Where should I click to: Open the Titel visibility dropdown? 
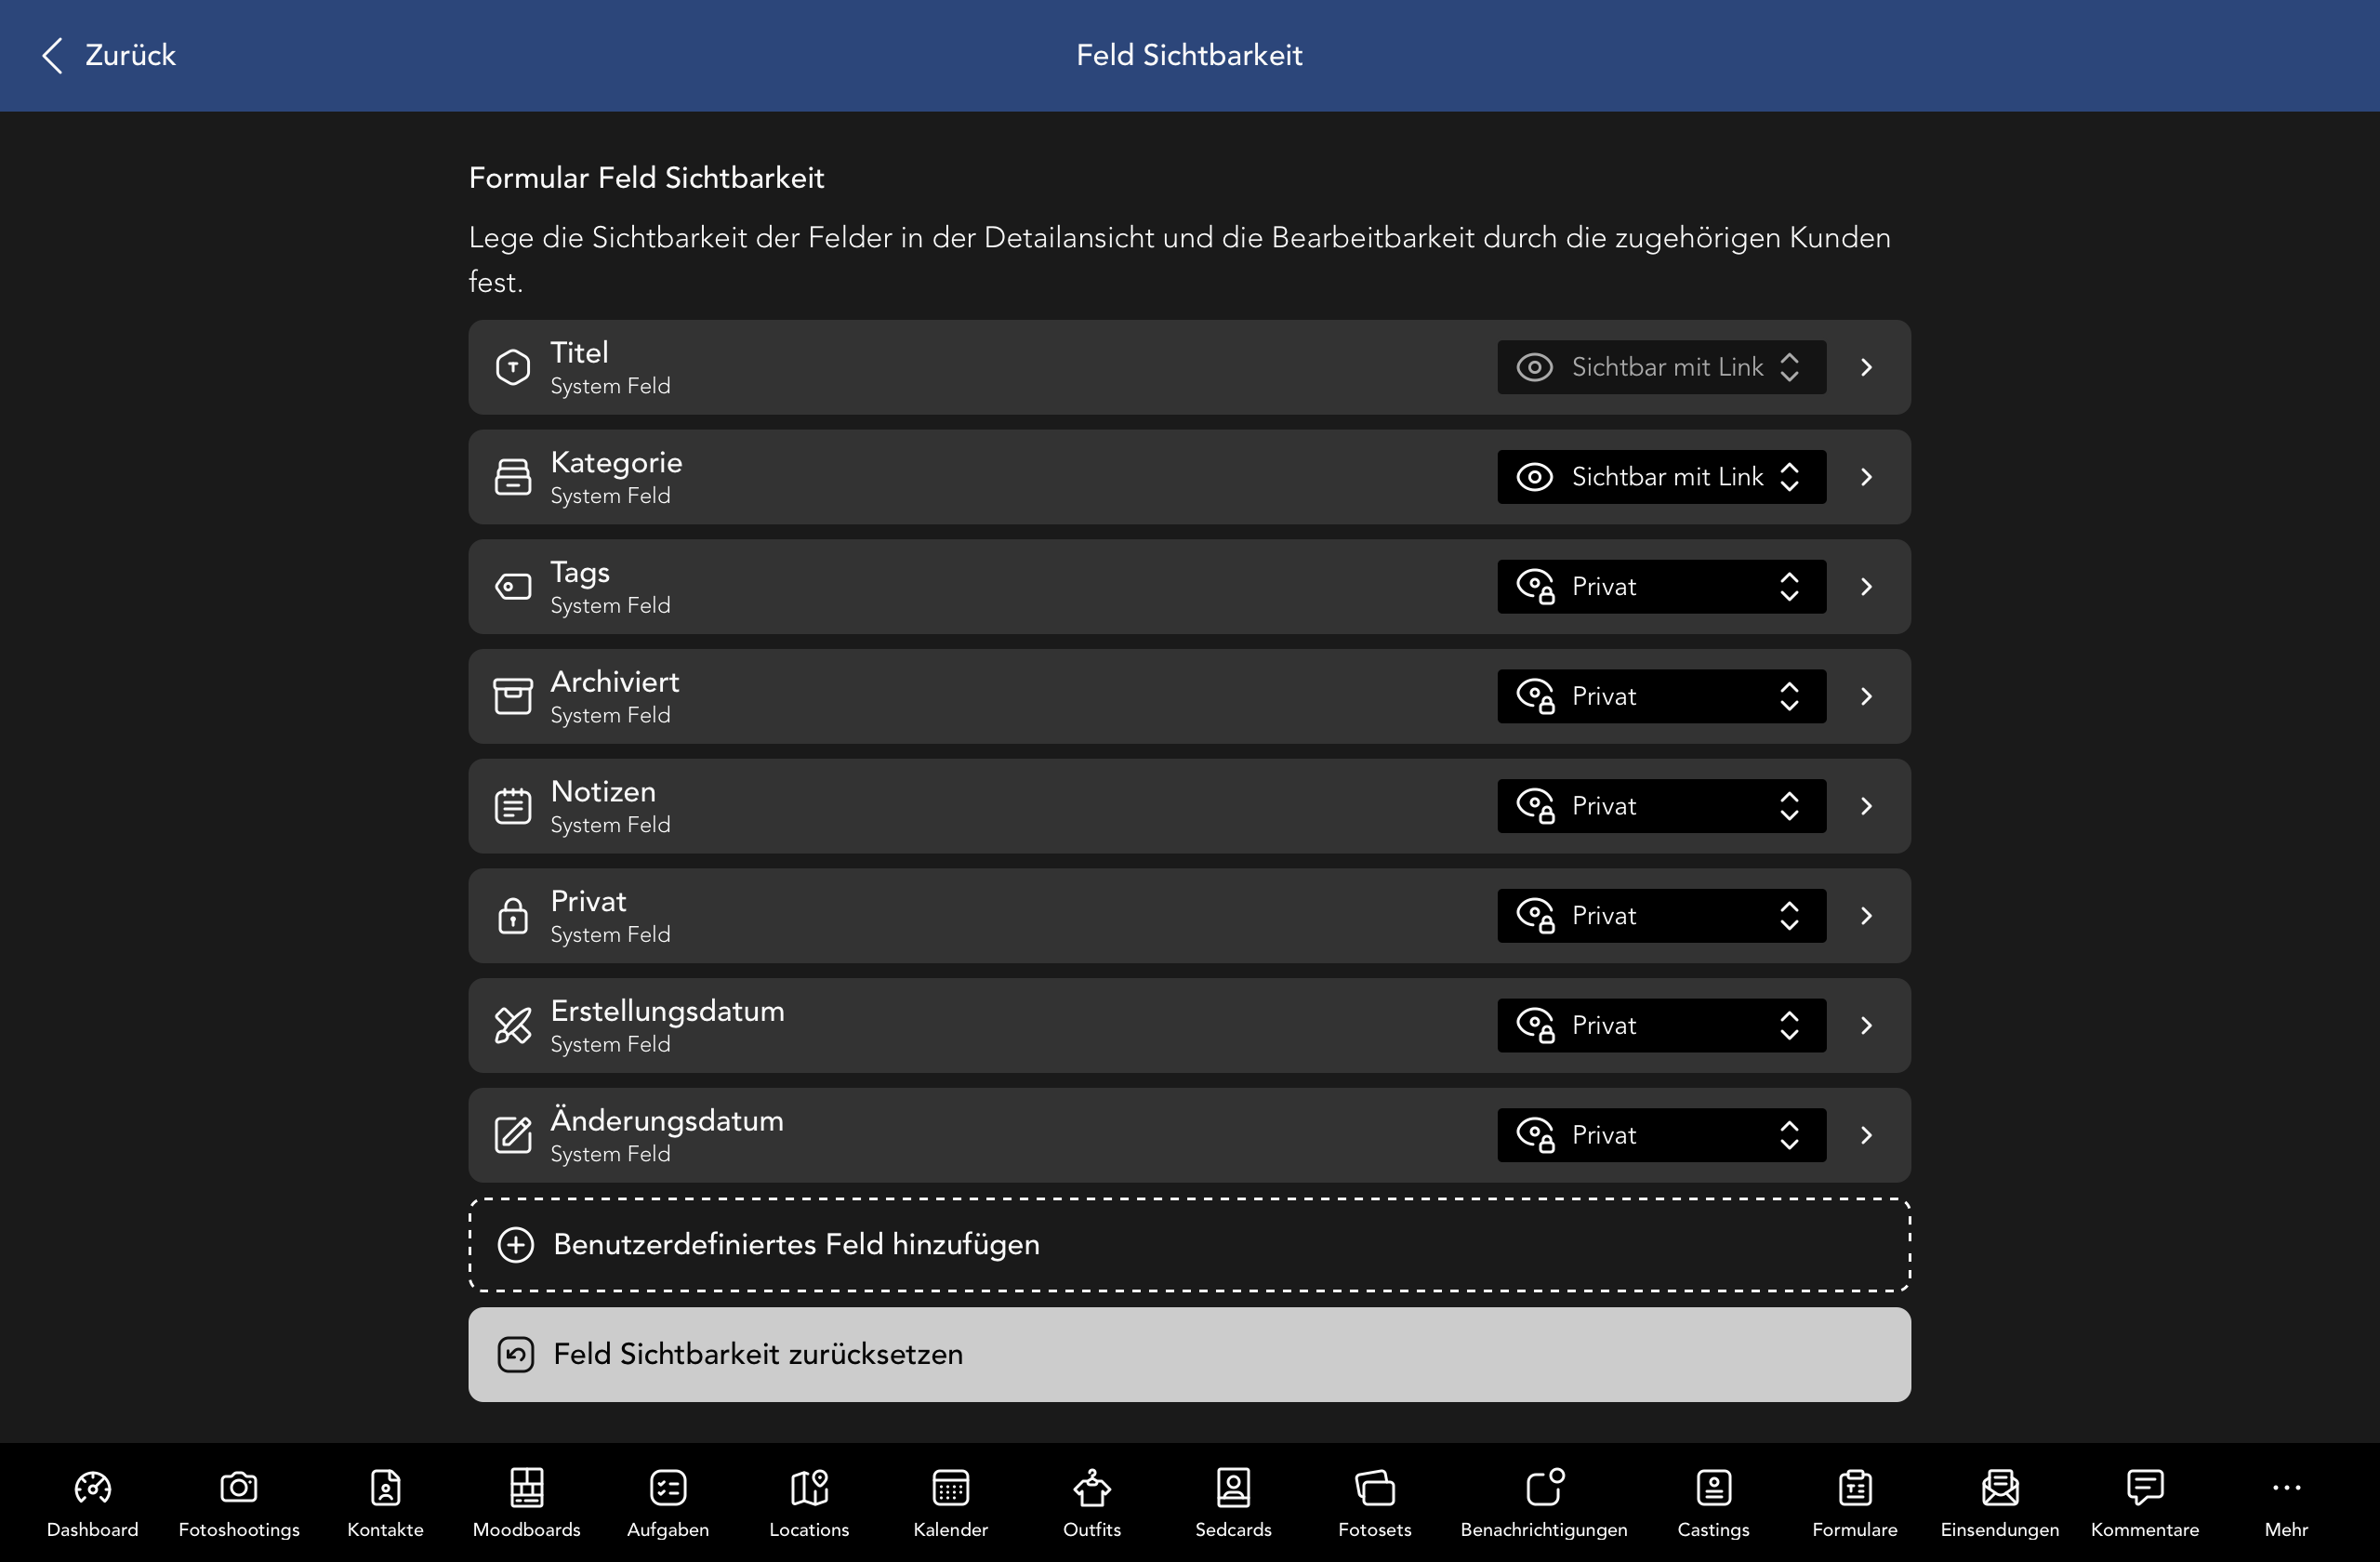(1662, 367)
